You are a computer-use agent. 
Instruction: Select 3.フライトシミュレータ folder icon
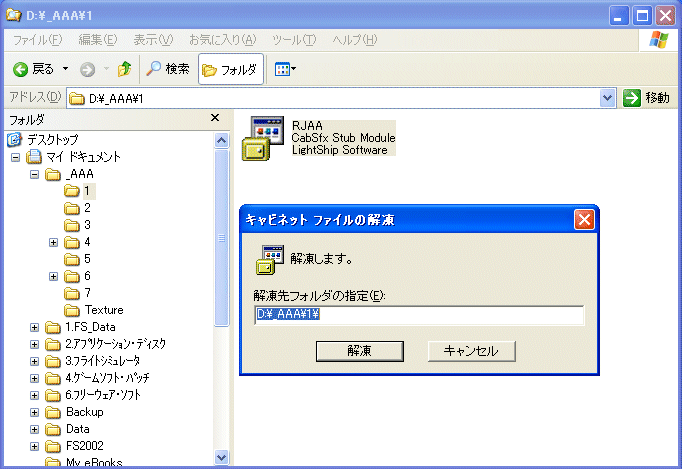pos(53,362)
